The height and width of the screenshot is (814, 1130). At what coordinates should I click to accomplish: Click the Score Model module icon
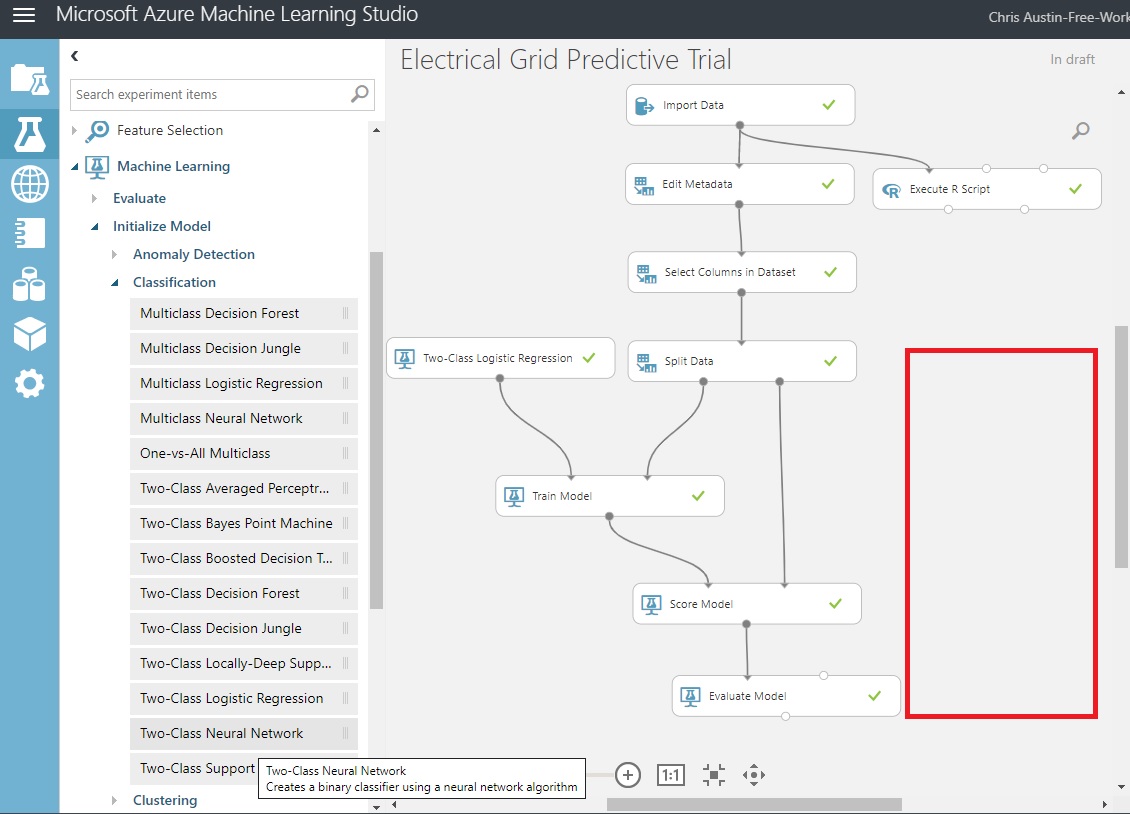pyautogui.click(x=651, y=604)
